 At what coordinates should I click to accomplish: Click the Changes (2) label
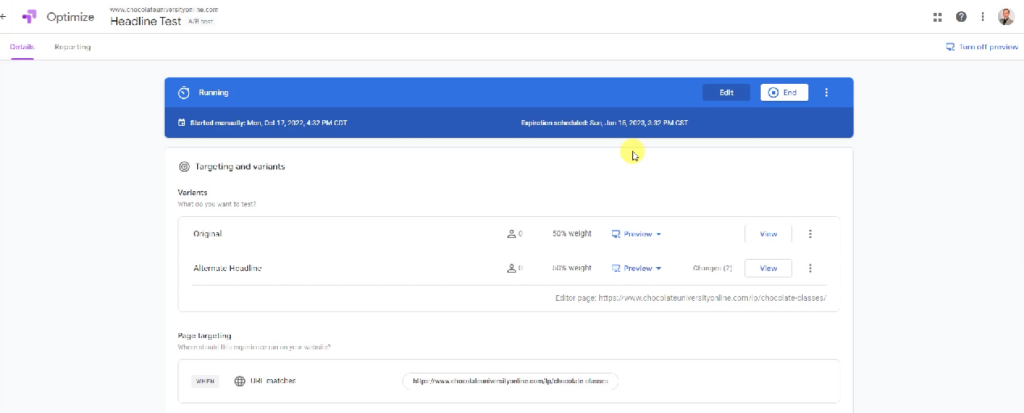pyautogui.click(x=712, y=268)
